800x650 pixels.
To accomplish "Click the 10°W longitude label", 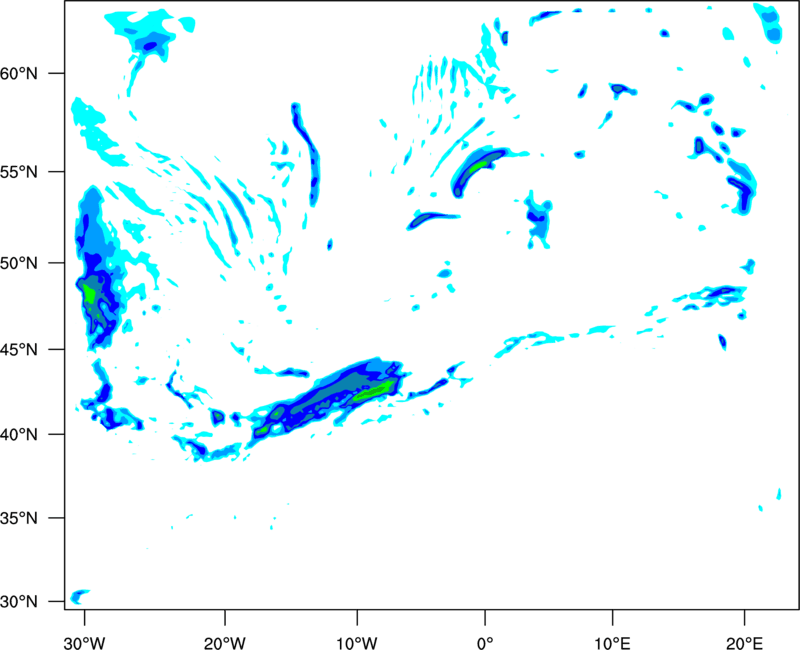I will (x=357, y=643).
